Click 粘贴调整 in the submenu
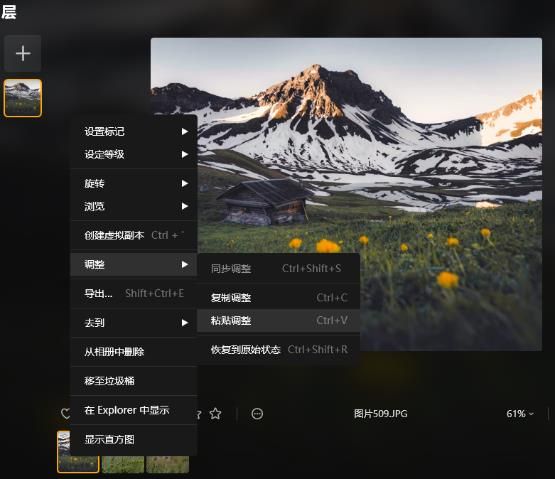The image size is (555, 479). tap(279, 321)
